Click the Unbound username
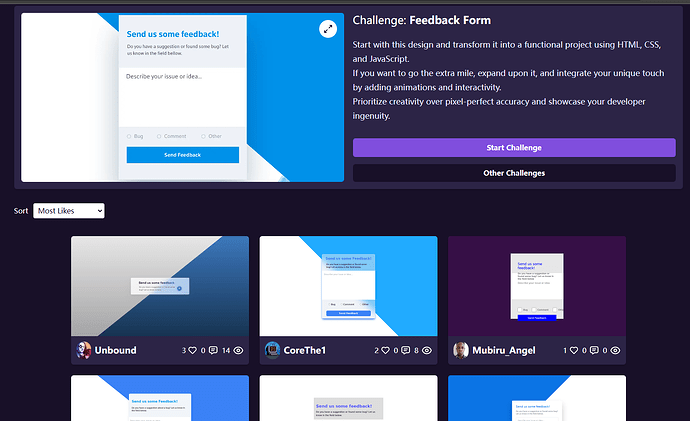The image size is (690, 421). pyautogui.click(x=116, y=351)
